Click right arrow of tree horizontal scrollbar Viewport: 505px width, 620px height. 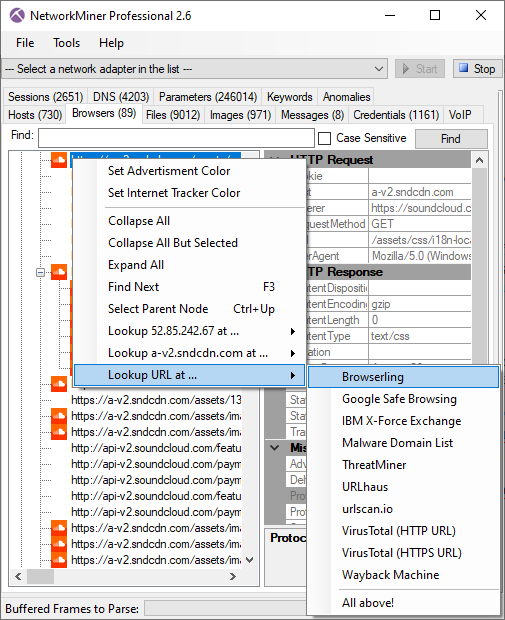[x=233, y=576]
